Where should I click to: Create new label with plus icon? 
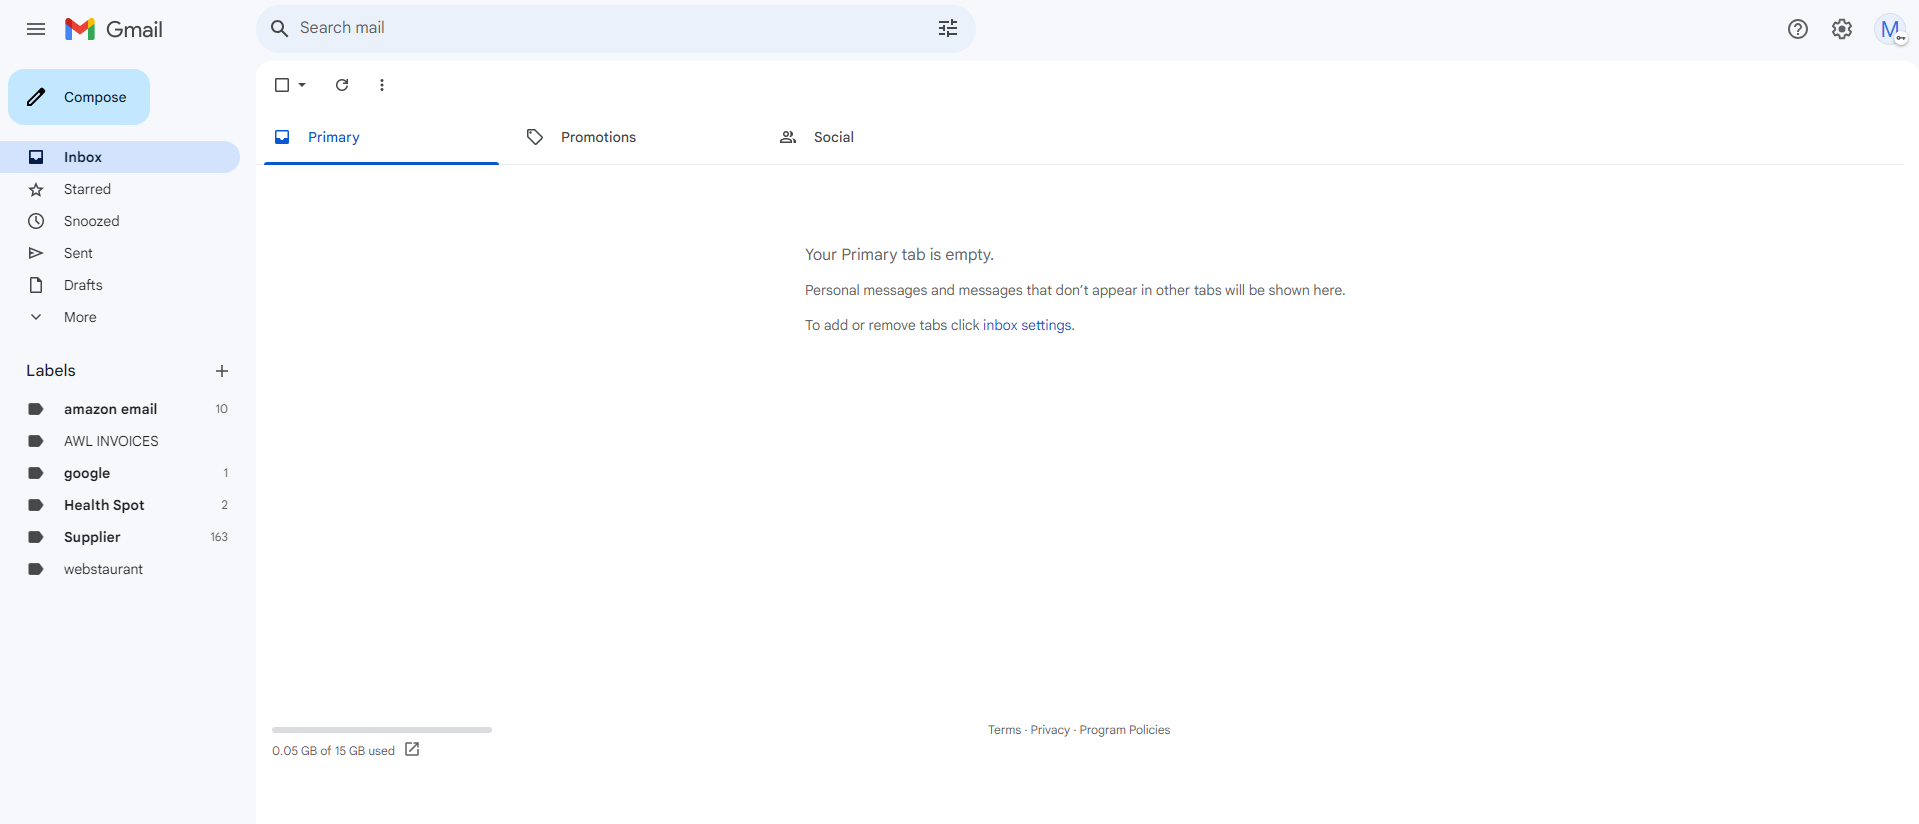coord(222,371)
